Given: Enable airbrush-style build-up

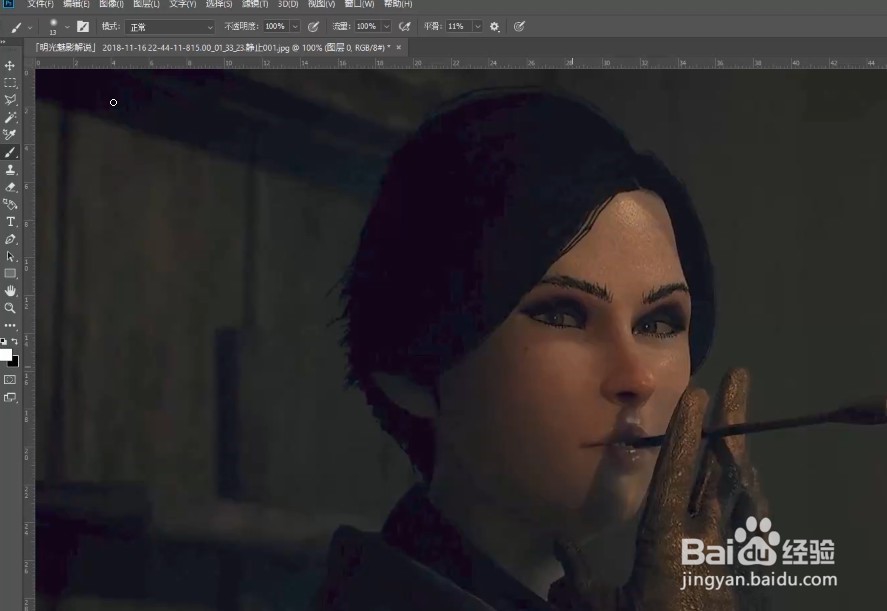Looking at the screenshot, I should [404, 27].
